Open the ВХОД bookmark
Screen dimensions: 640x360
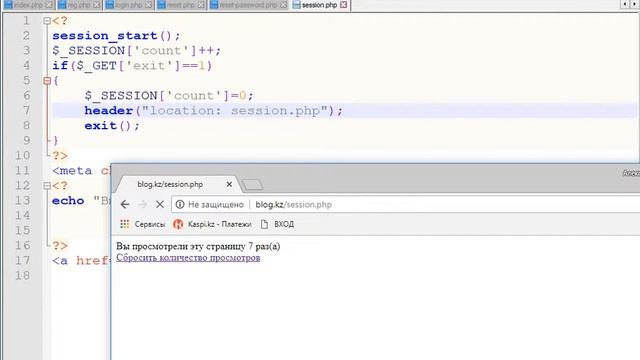tap(278, 224)
